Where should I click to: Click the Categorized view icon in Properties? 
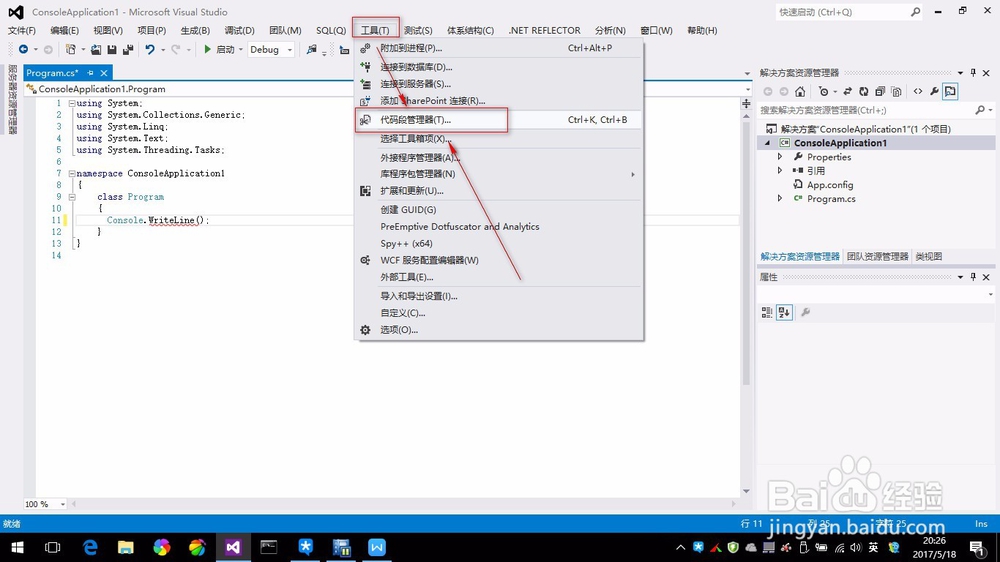click(x=767, y=312)
